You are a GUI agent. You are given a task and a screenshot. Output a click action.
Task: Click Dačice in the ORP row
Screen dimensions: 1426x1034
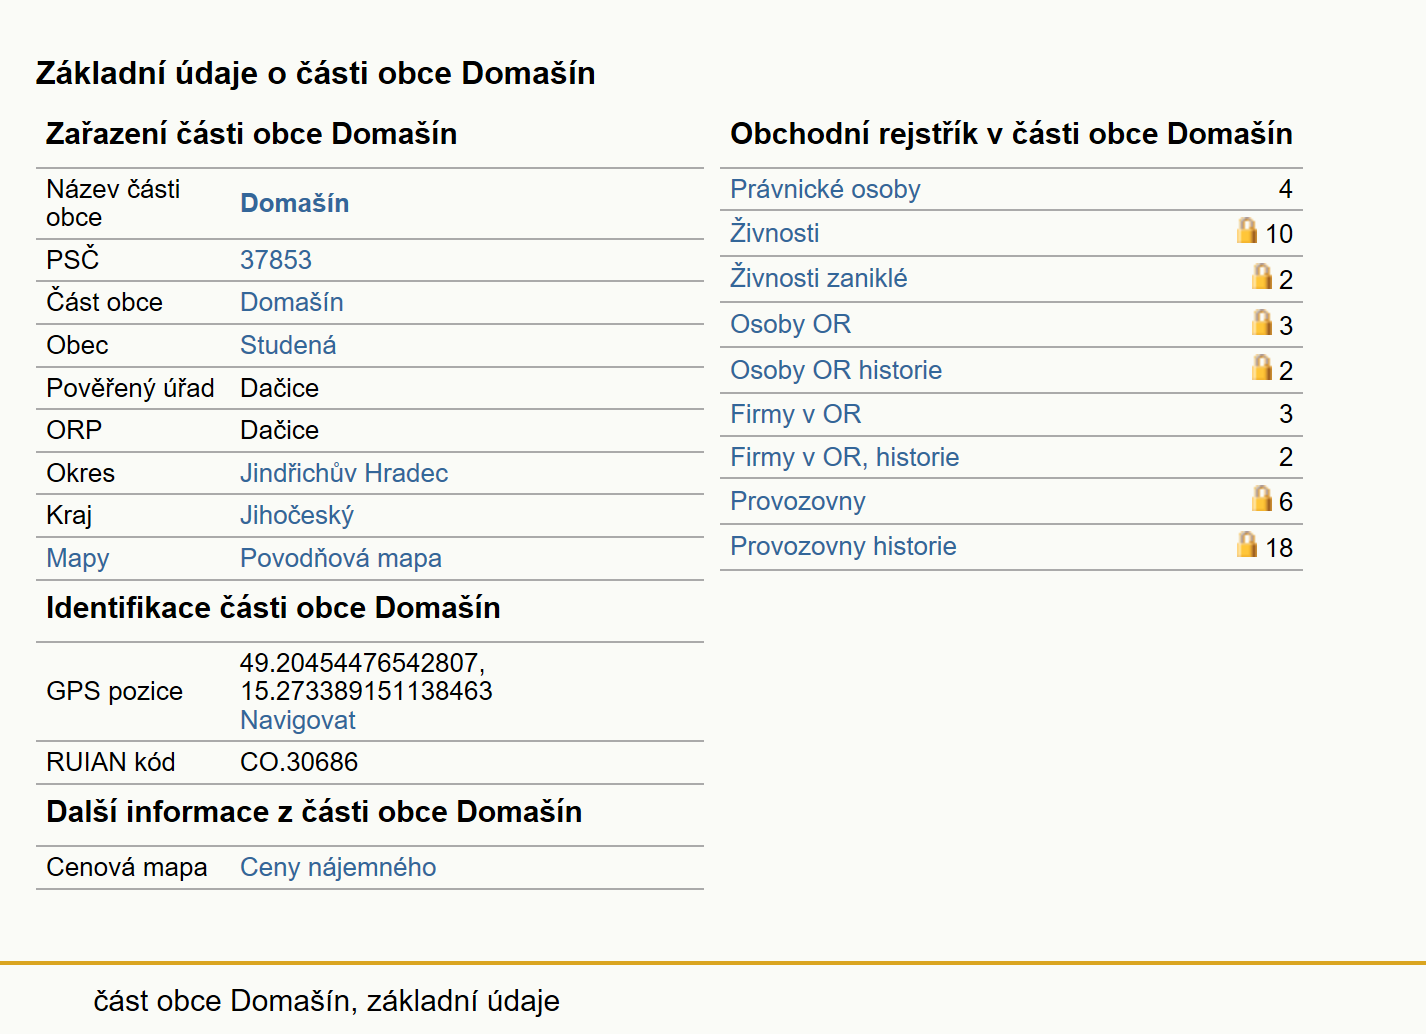(x=279, y=430)
